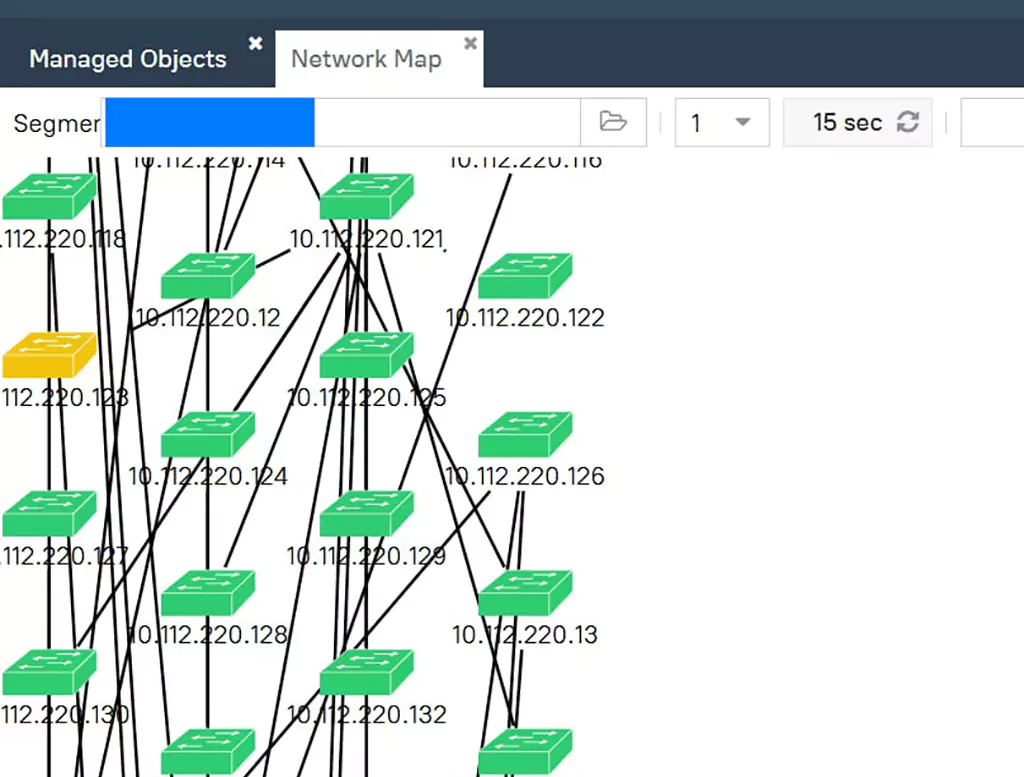Image resolution: width=1024 pixels, height=777 pixels.
Task: Select switch node 10.112.220.122
Action: tap(525, 276)
